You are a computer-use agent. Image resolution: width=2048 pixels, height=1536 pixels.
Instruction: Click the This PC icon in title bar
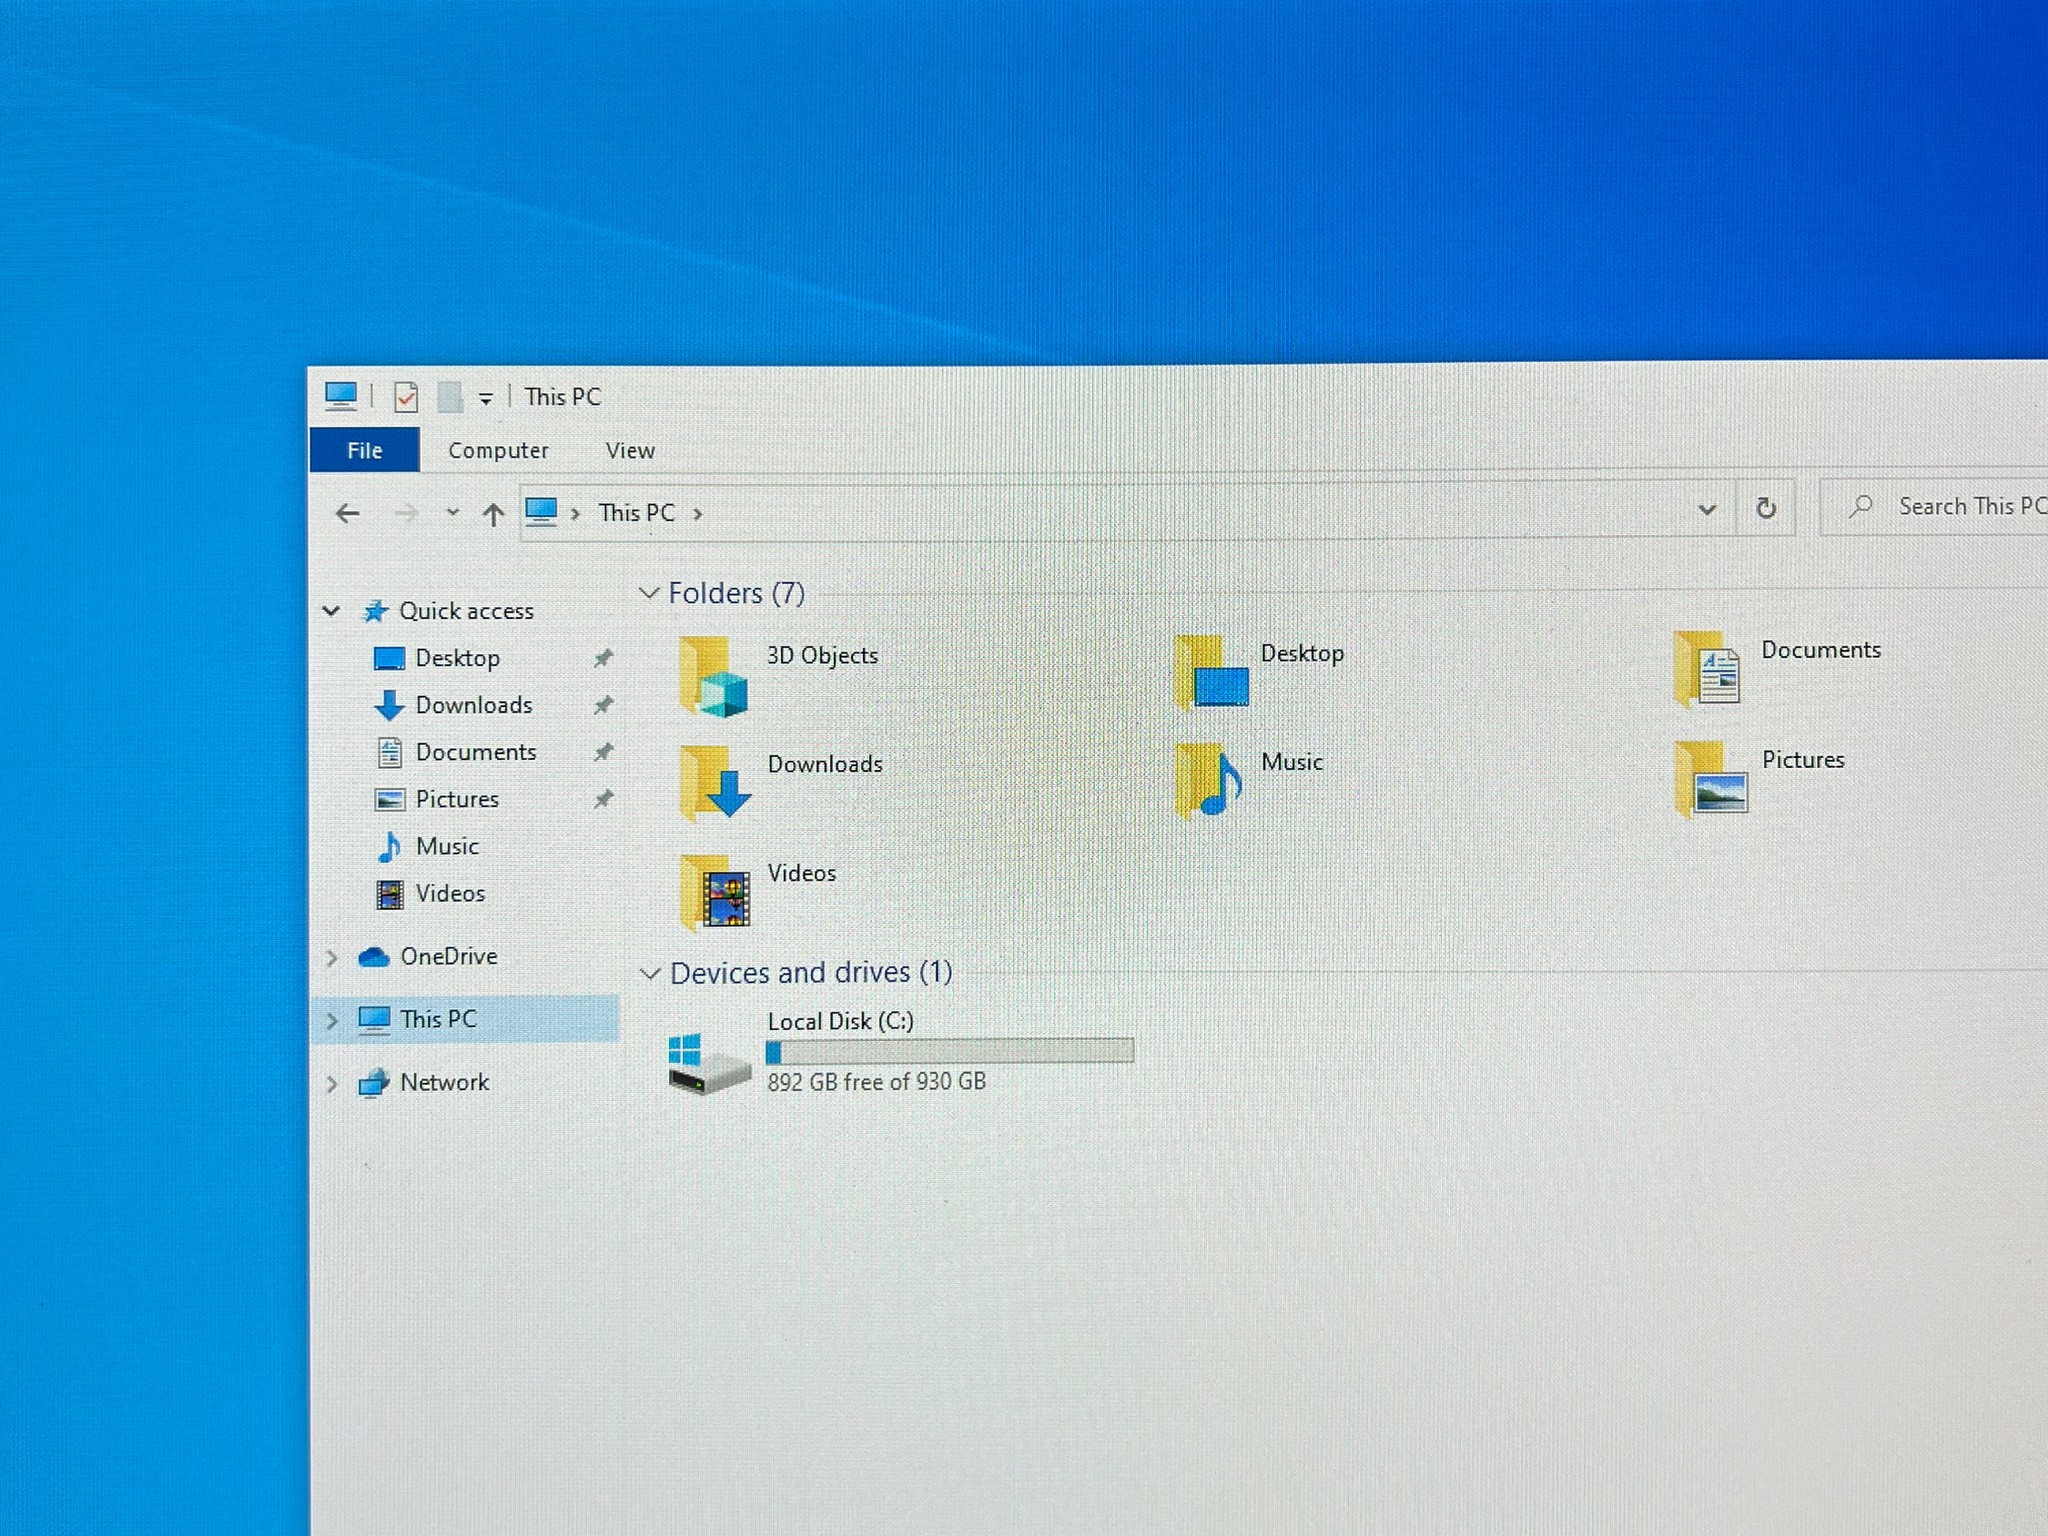[x=341, y=396]
